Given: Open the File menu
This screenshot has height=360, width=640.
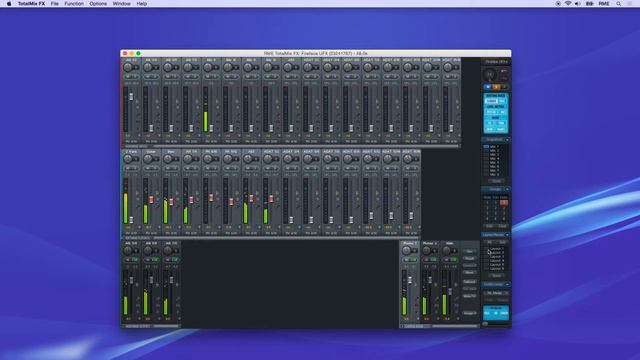Looking at the screenshot, I should pyautogui.click(x=55, y=4).
